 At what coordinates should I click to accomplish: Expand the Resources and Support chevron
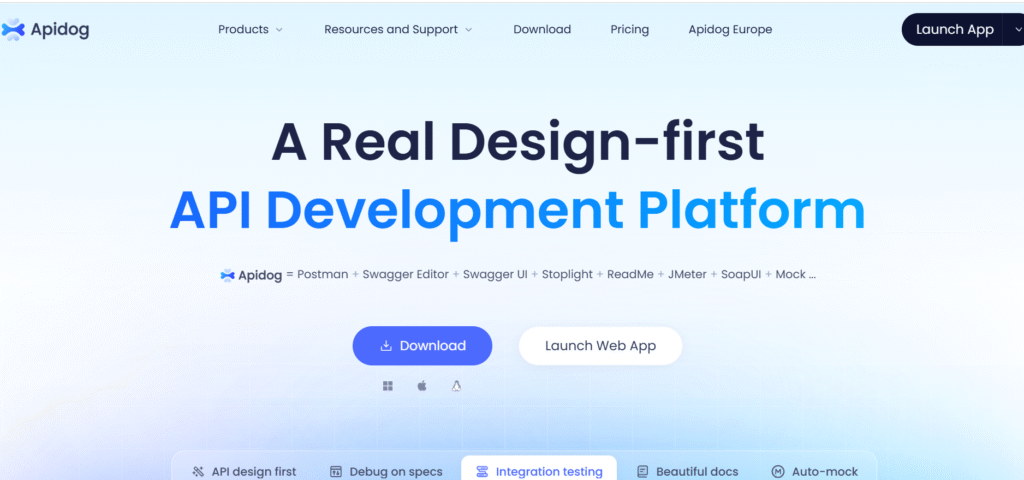(468, 30)
